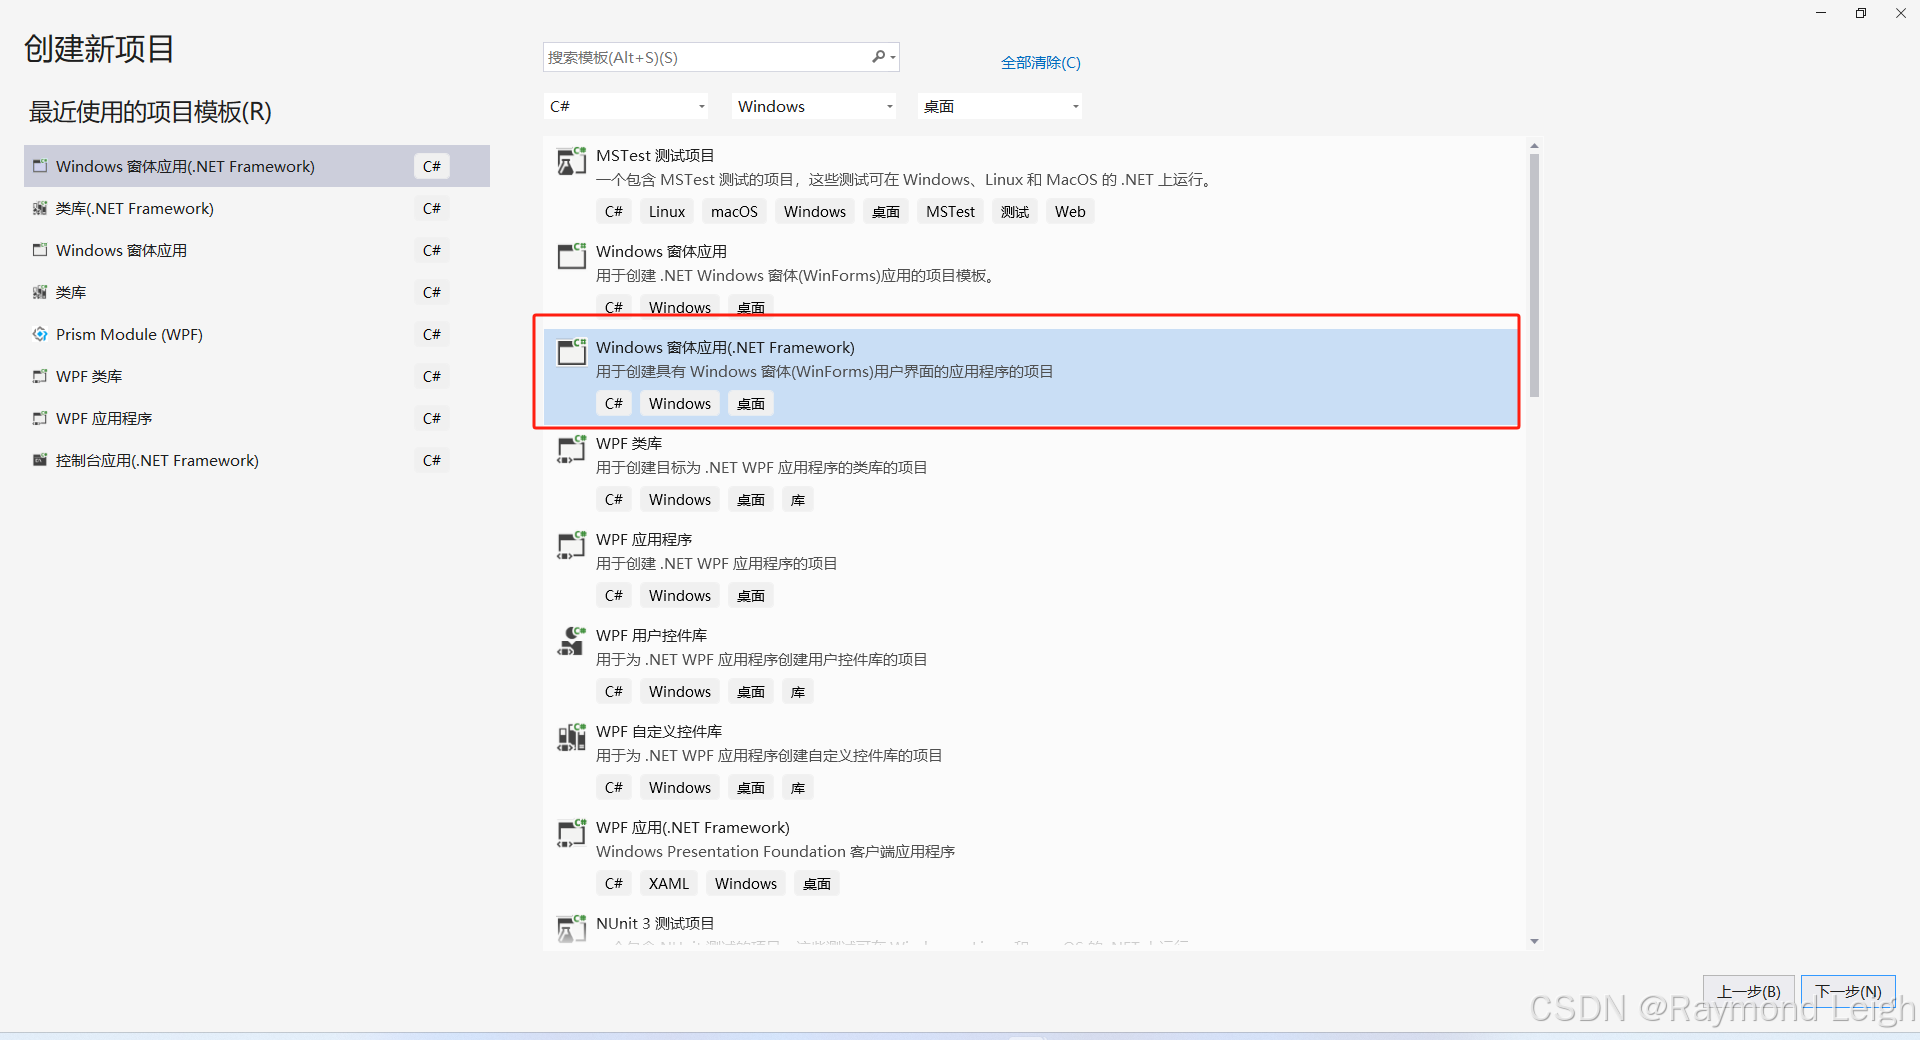Click the C# badge beside recent Prism Module (WPF)
This screenshot has height=1040, width=1920.
432,334
